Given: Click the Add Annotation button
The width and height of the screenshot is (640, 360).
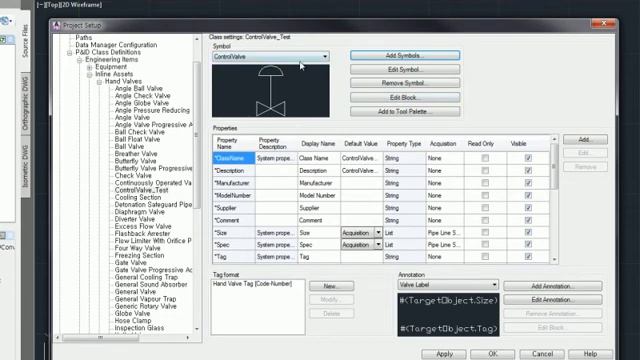Looking at the screenshot, I should 552,286.
